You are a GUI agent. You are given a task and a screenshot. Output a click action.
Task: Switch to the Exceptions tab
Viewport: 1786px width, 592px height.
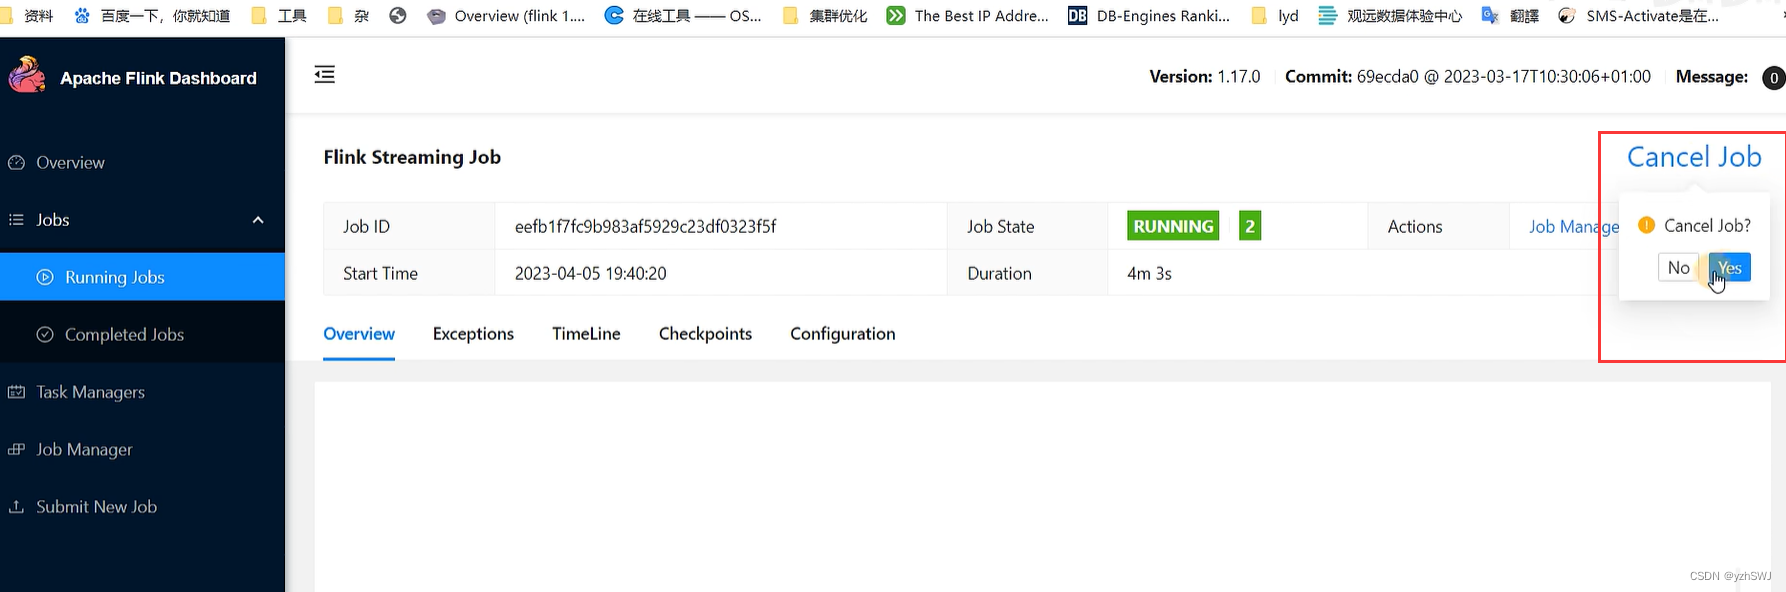473,334
